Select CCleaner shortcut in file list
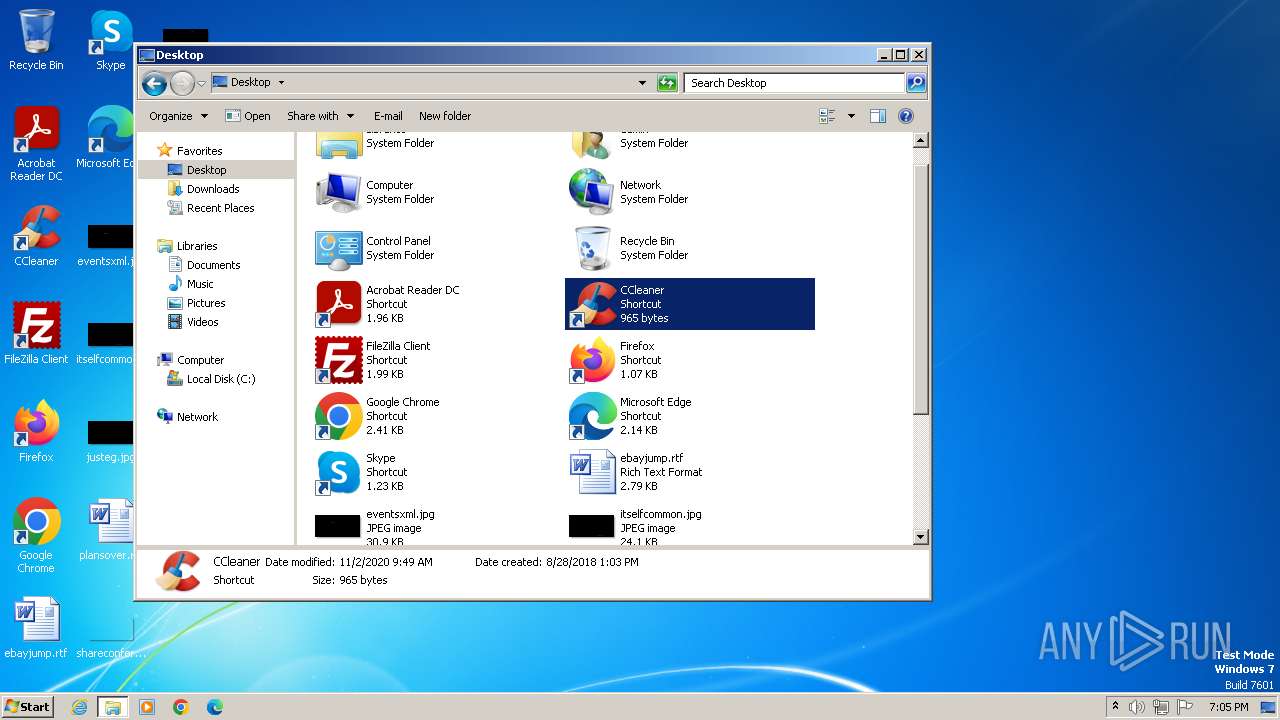 pyautogui.click(x=690, y=304)
